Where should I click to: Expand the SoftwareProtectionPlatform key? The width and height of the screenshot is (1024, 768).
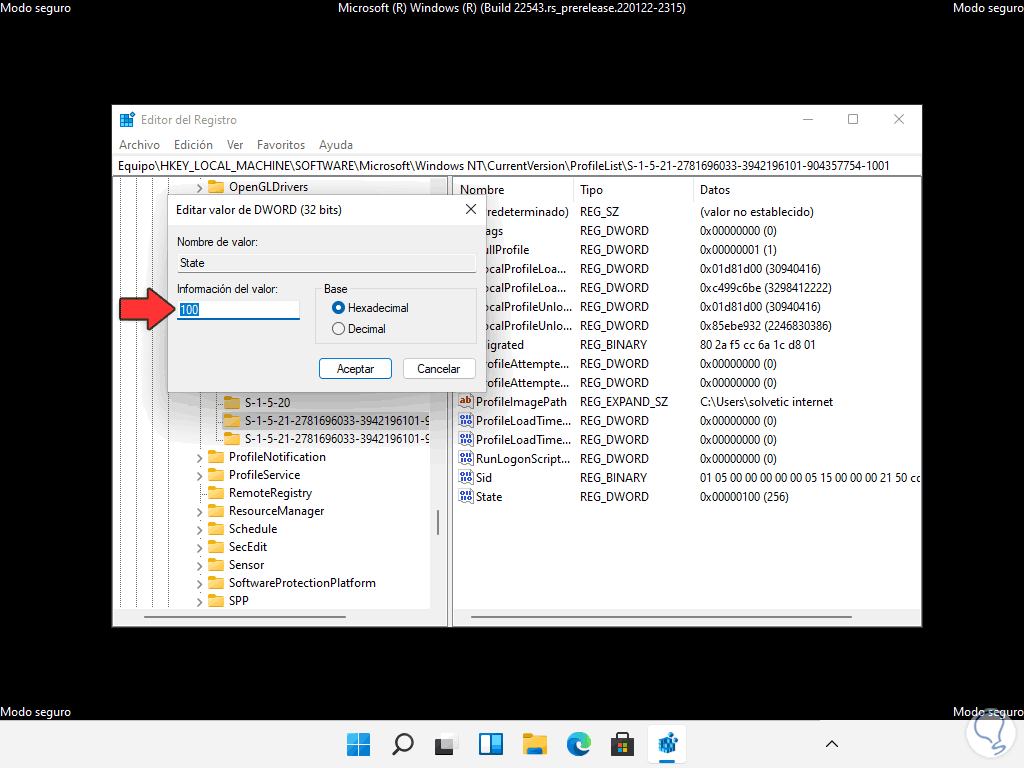coord(199,584)
